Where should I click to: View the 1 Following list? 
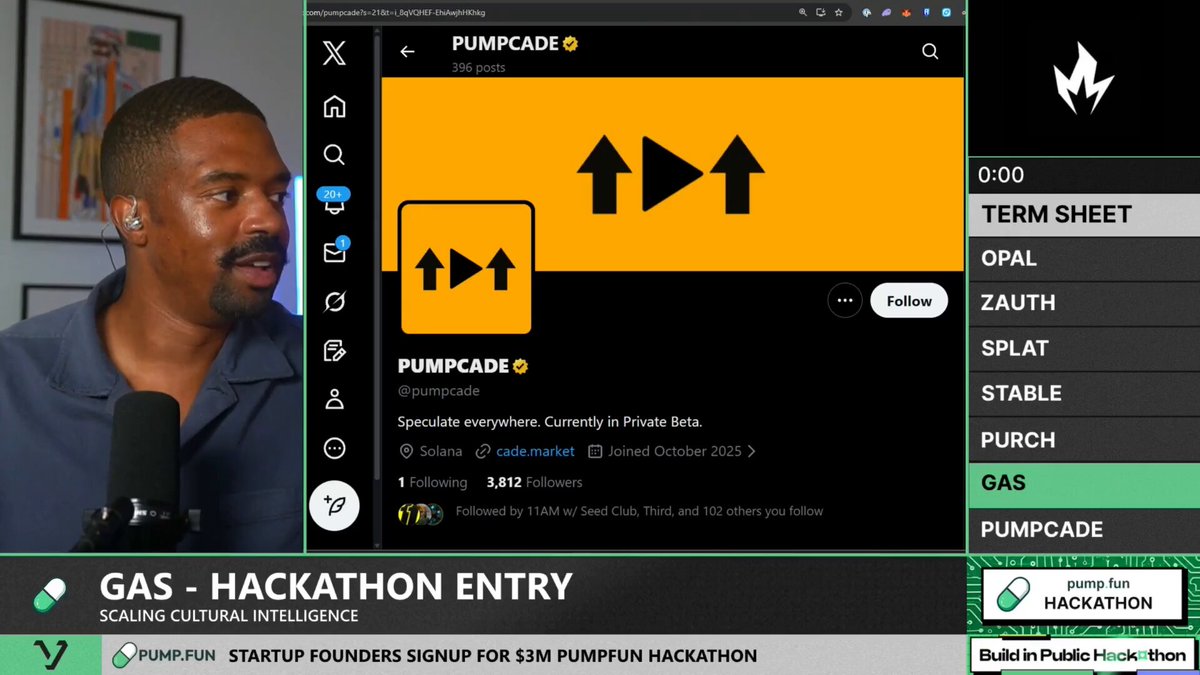pyautogui.click(x=432, y=482)
